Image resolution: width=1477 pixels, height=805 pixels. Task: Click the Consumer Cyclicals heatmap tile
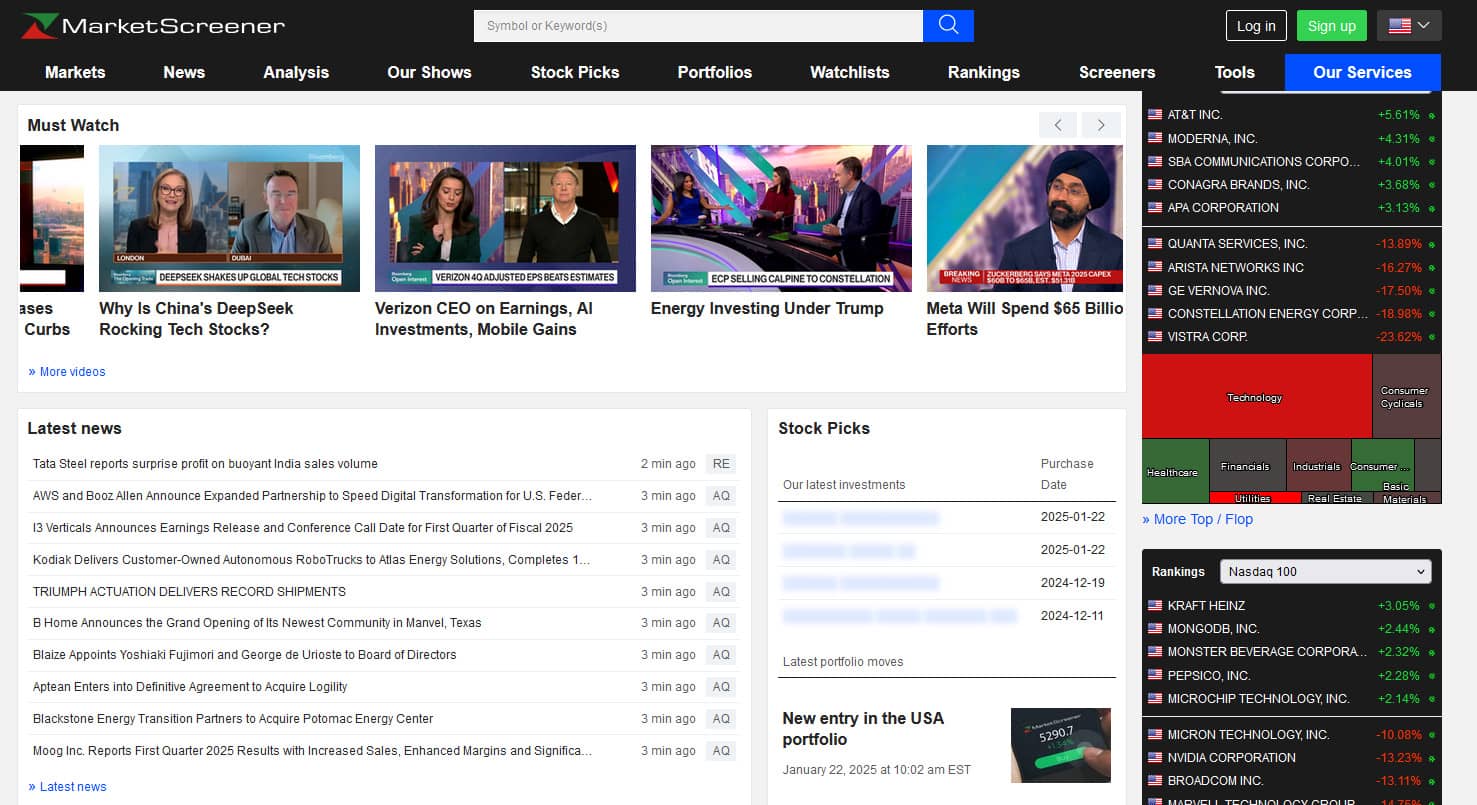point(1406,397)
